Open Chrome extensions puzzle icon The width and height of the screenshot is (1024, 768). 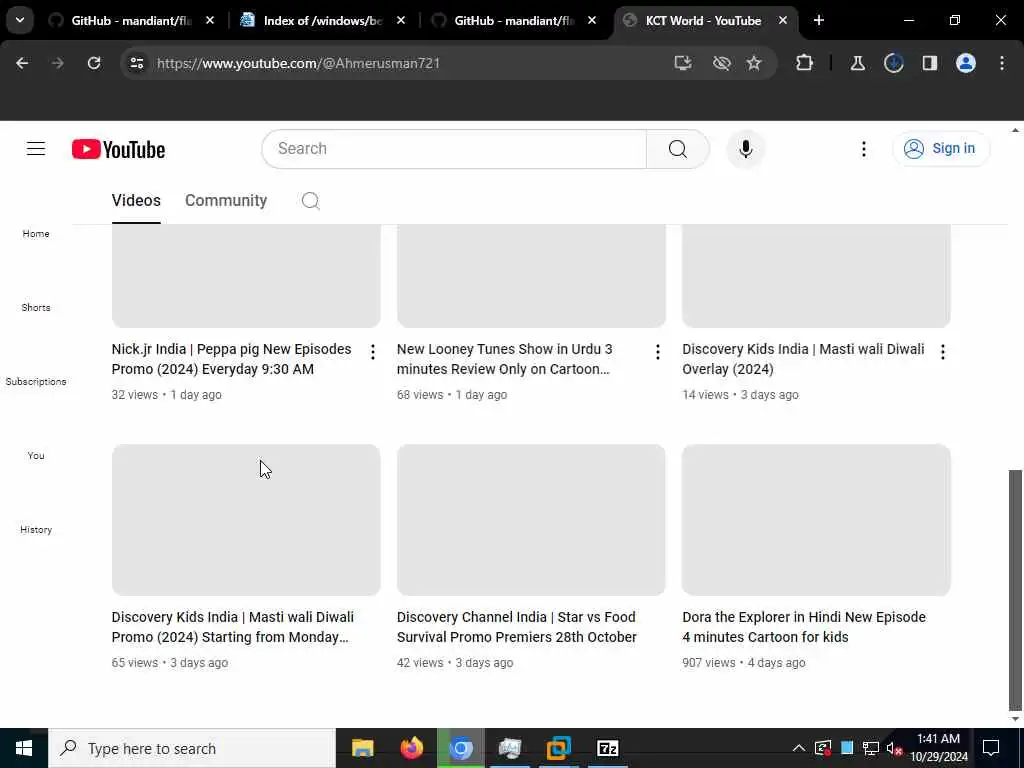[x=805, y=63]
